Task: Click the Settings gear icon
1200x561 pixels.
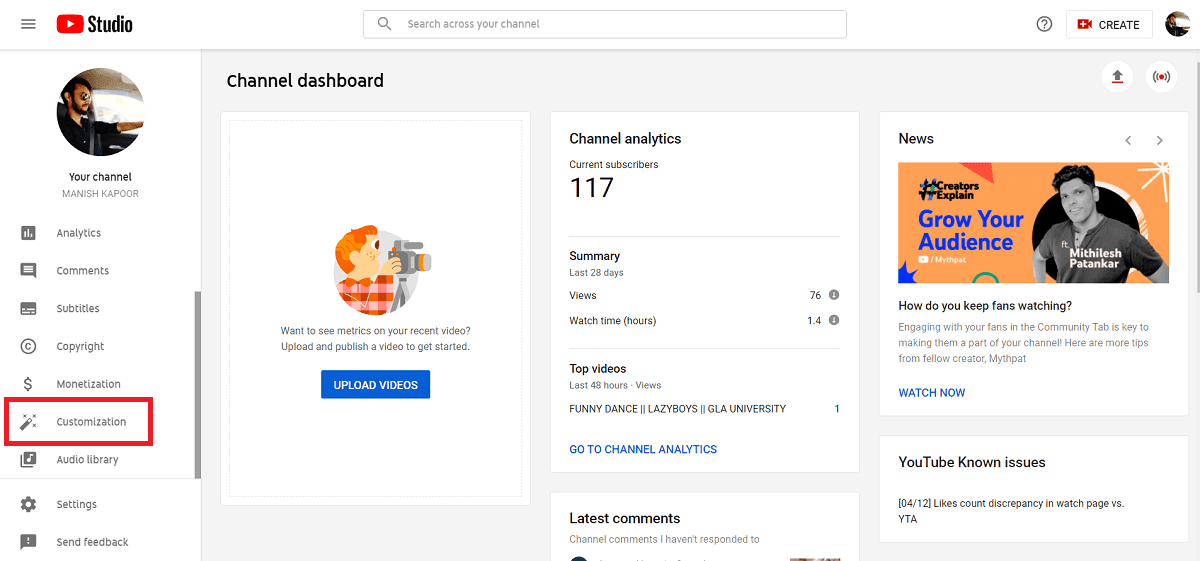Action: (28, 504)
